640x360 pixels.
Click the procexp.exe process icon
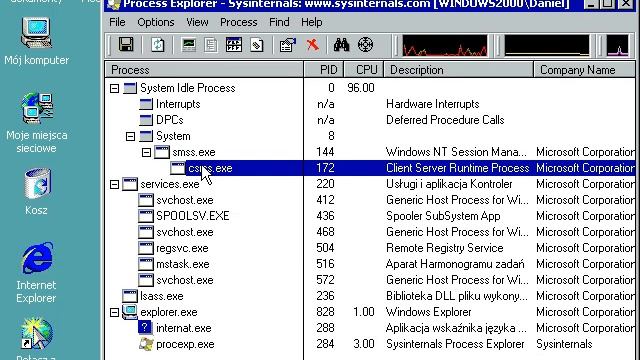pyautogui.click(x=146, y=344)
